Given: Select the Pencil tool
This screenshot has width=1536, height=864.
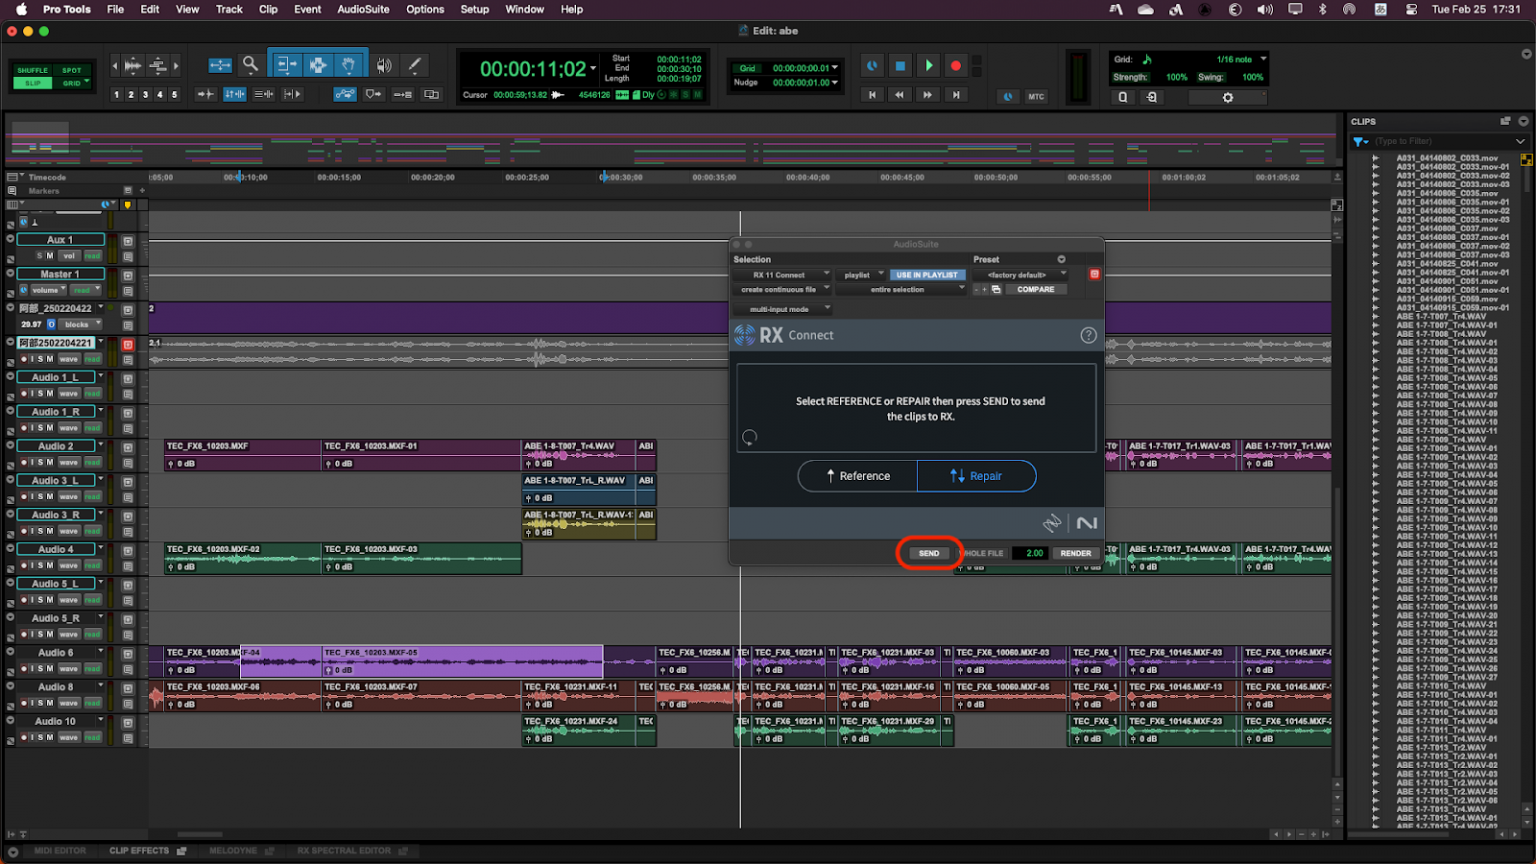Looking at the screenshot, I should [414, 63].
